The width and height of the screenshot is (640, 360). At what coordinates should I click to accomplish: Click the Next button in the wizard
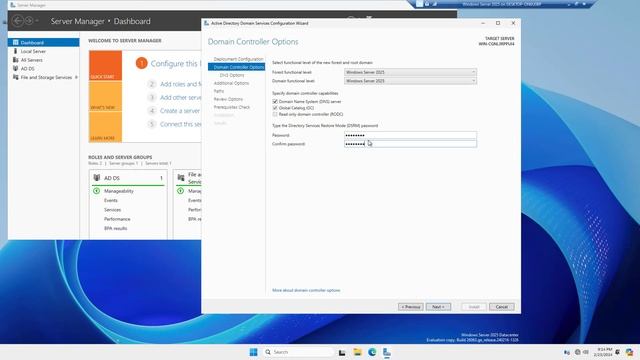pos(438,307)
